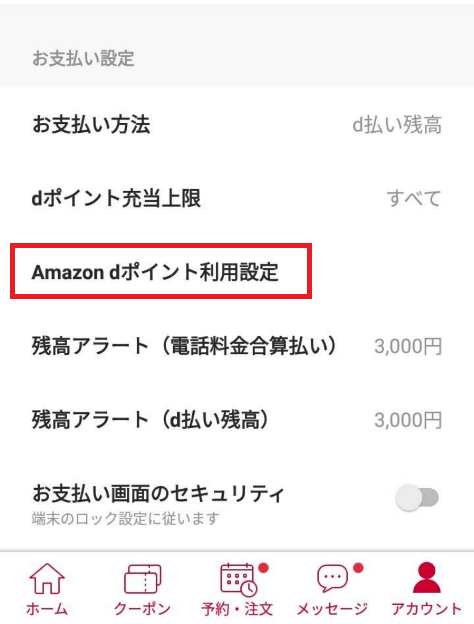Open dポイント充当上限 setting

pyautogui.click(x=237, y=198)
